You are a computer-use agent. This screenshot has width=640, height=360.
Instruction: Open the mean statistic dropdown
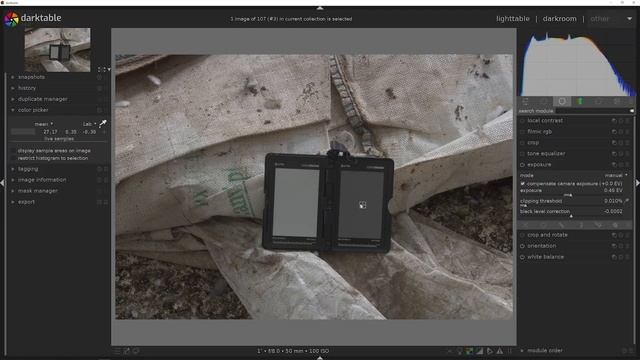[x=44, y=124]
